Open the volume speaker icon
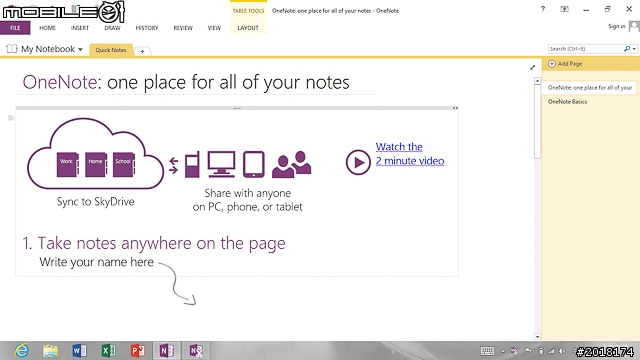This screenshot has width=640, height=360. (562, 351)
